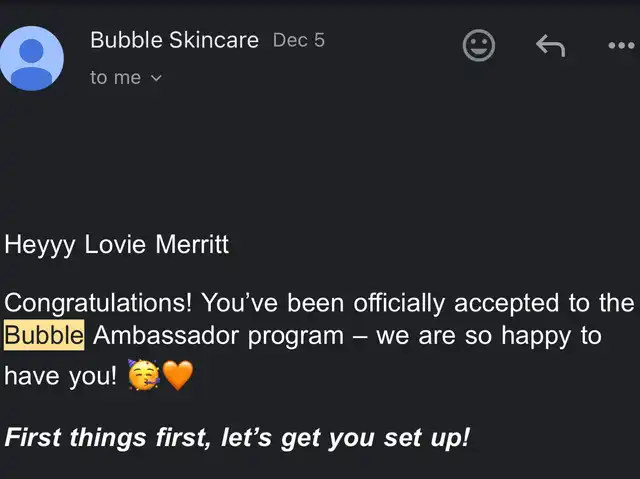
Task: Open the three-dot more options menu
Action: click(x=621, y=45)
